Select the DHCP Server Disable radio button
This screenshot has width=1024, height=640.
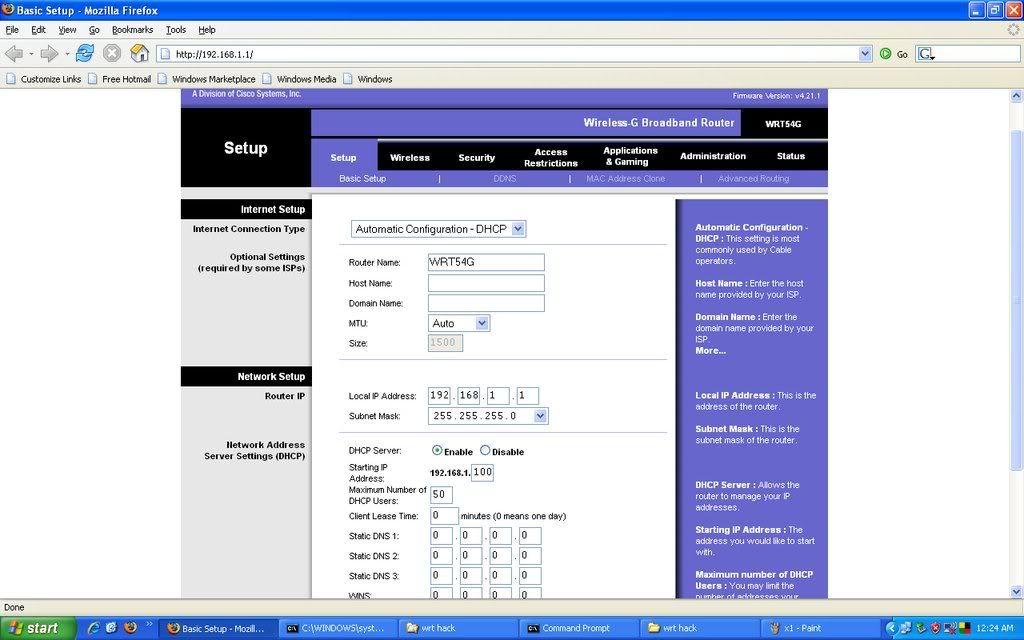(485, 450)
